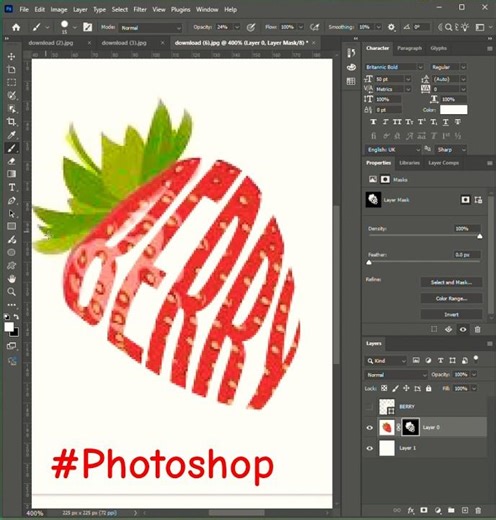Select the Rectangle shape tool

coord(11,226)
